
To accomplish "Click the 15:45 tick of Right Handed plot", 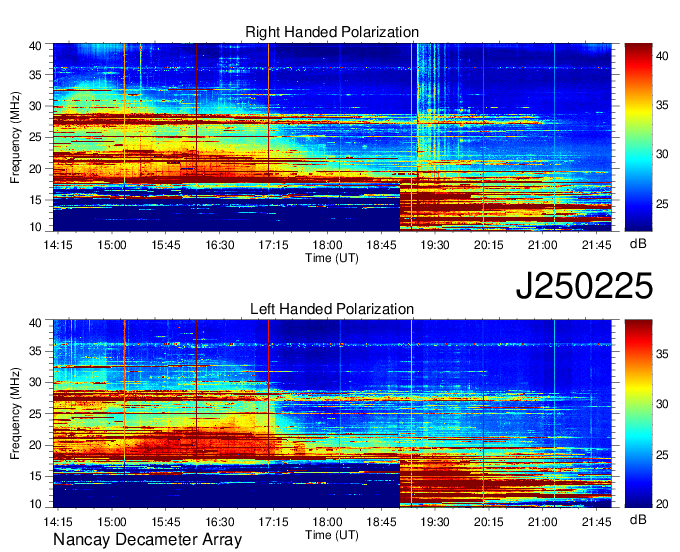I will [x=166, y=245].
